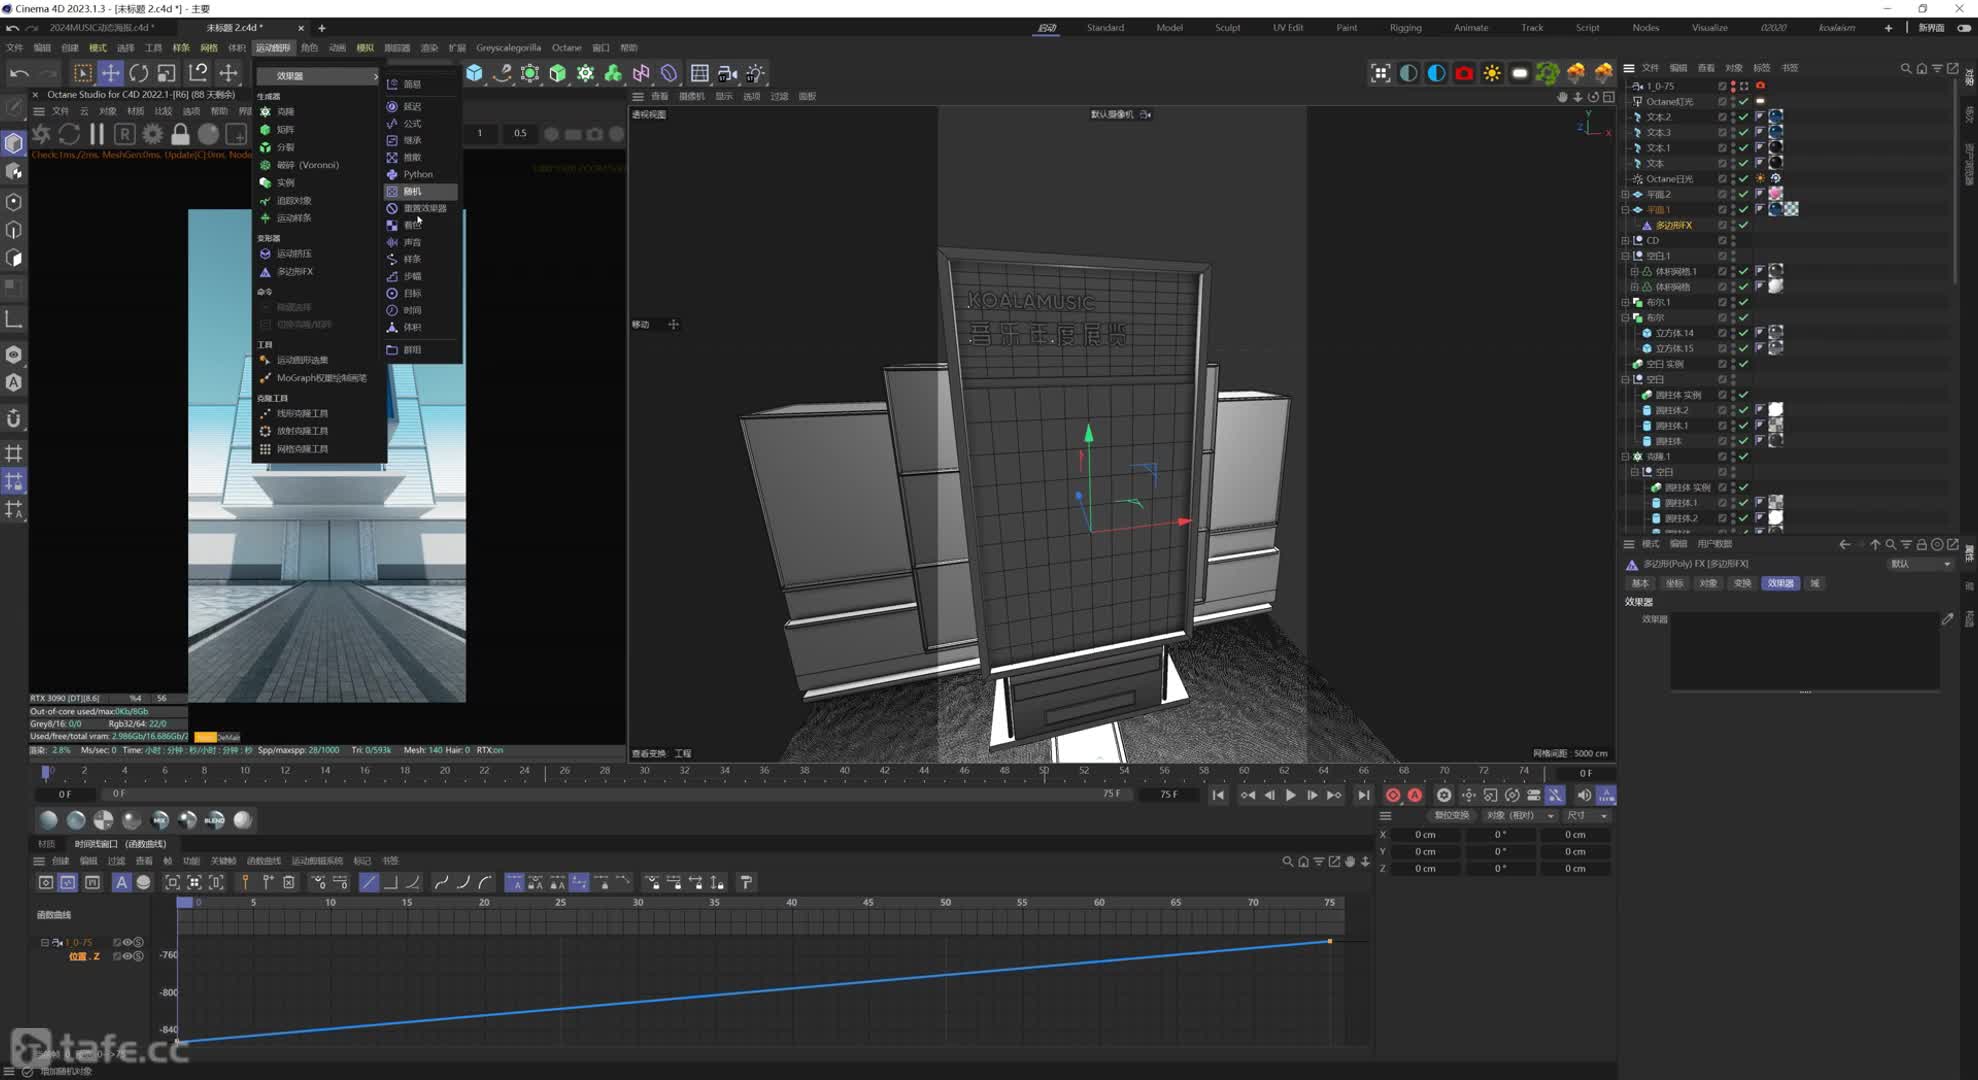Image resolution: width=1978 pixels, height=1080 pixels.
Task: Toggle the autokeying button
Action: coord(1415,795)
